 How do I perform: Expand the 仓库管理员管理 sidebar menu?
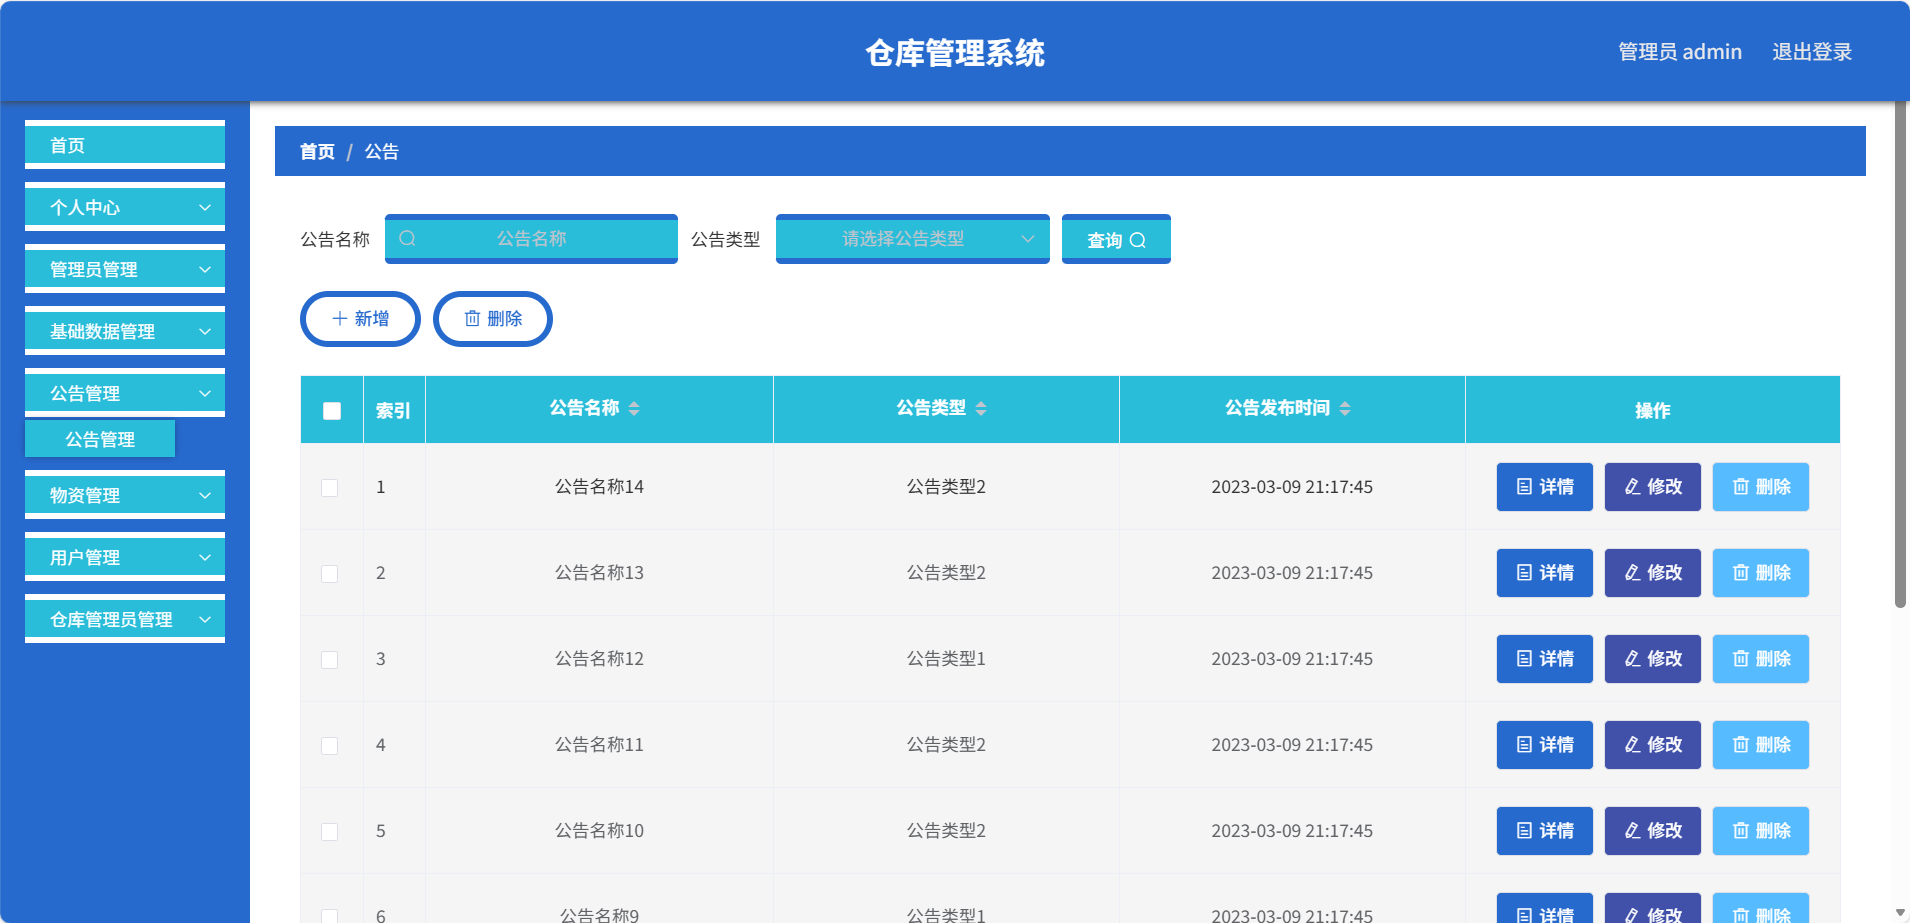(125, 619)
